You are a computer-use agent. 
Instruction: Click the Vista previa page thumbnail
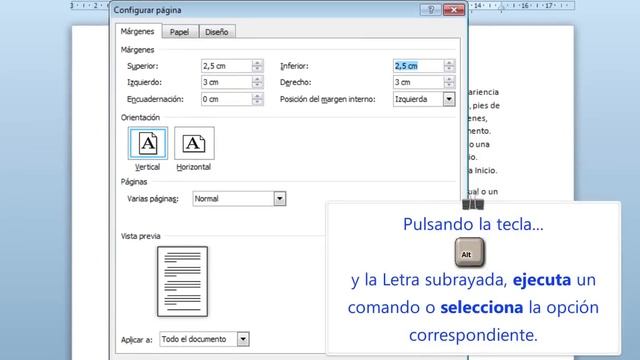pos(182,281)
